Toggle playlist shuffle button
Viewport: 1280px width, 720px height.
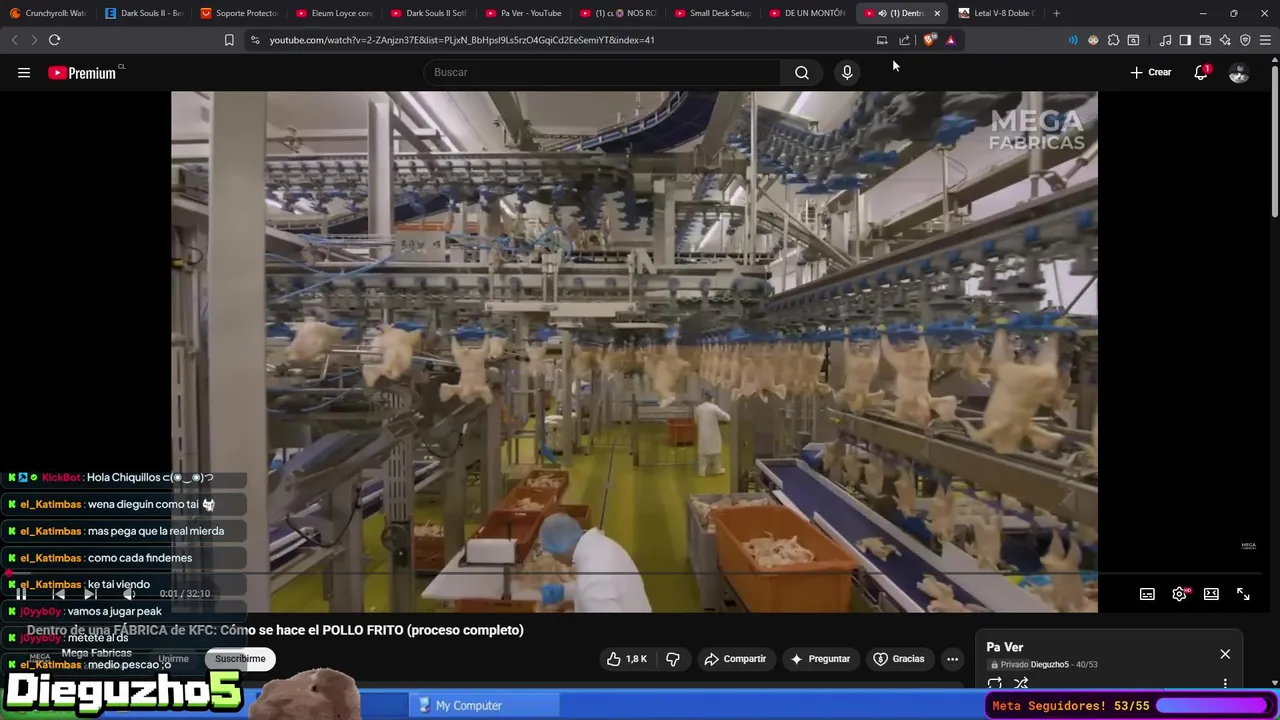(x=1021, y=684)
